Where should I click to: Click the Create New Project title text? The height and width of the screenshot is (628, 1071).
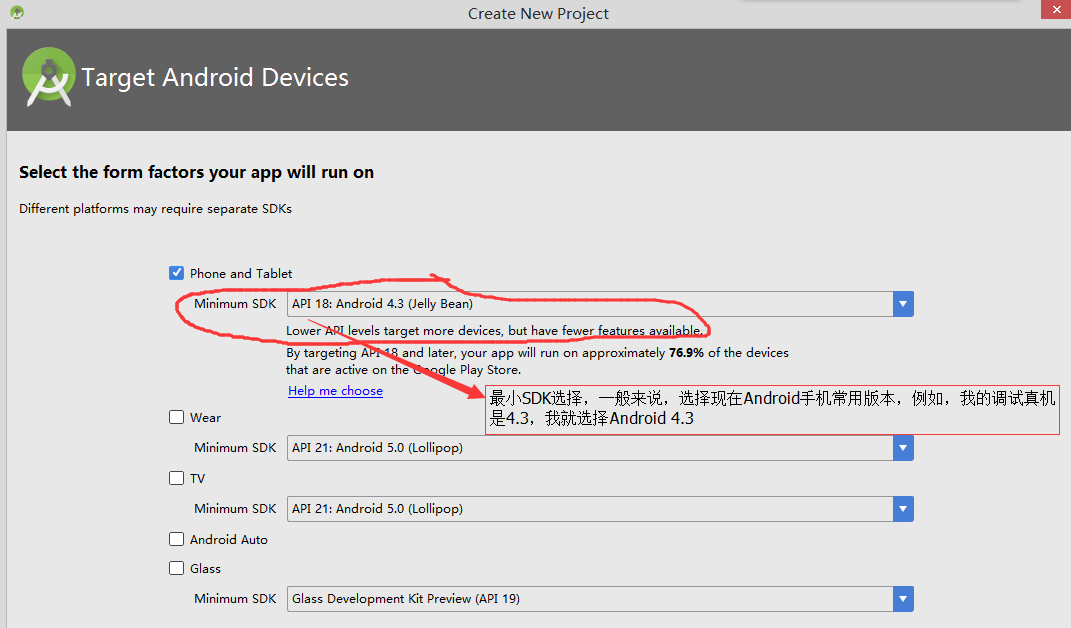click(538, 14)
